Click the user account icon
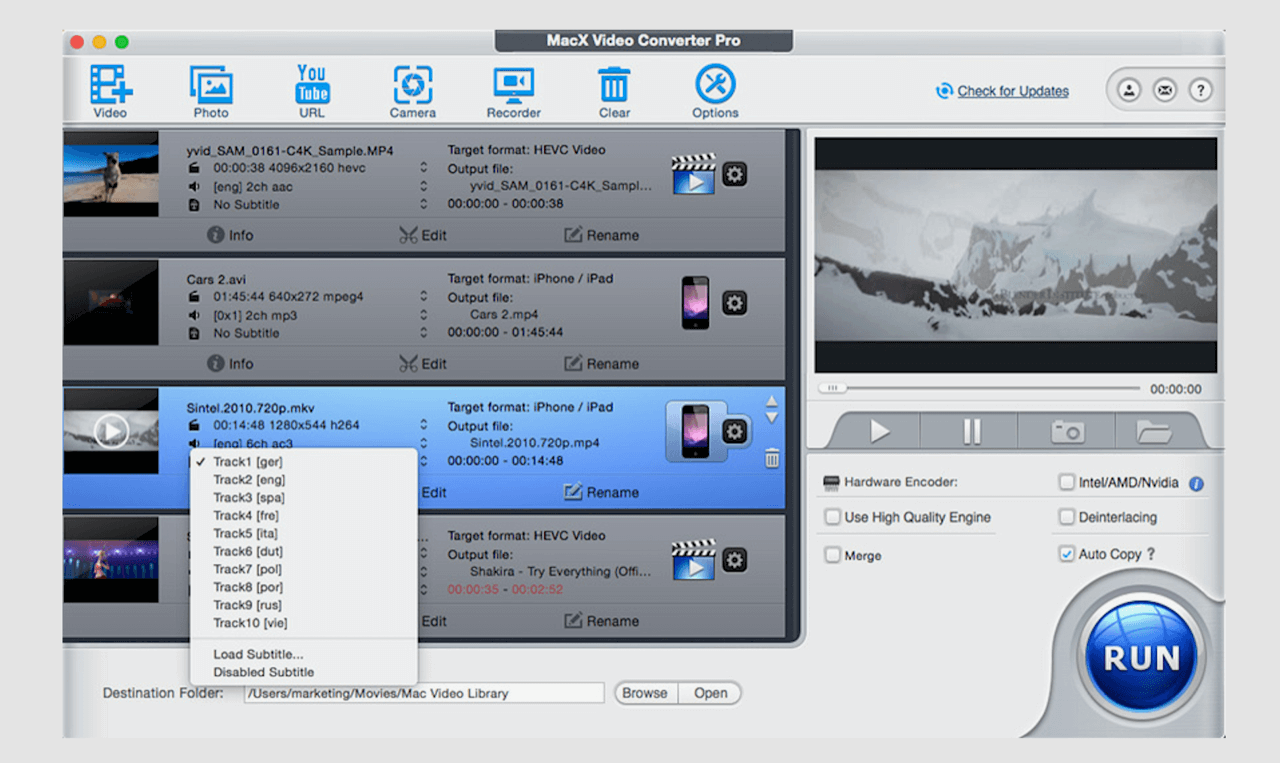Viewport: 1280px width, 763px height. click(1129, 90)
